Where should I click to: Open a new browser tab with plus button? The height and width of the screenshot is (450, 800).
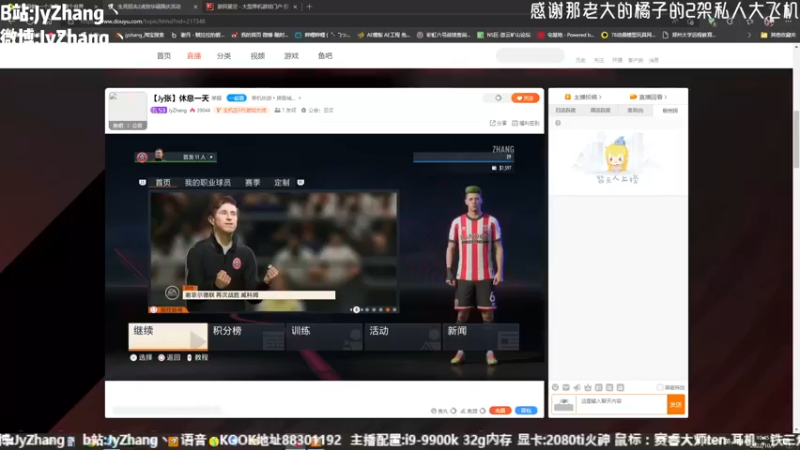pos(309,7)
